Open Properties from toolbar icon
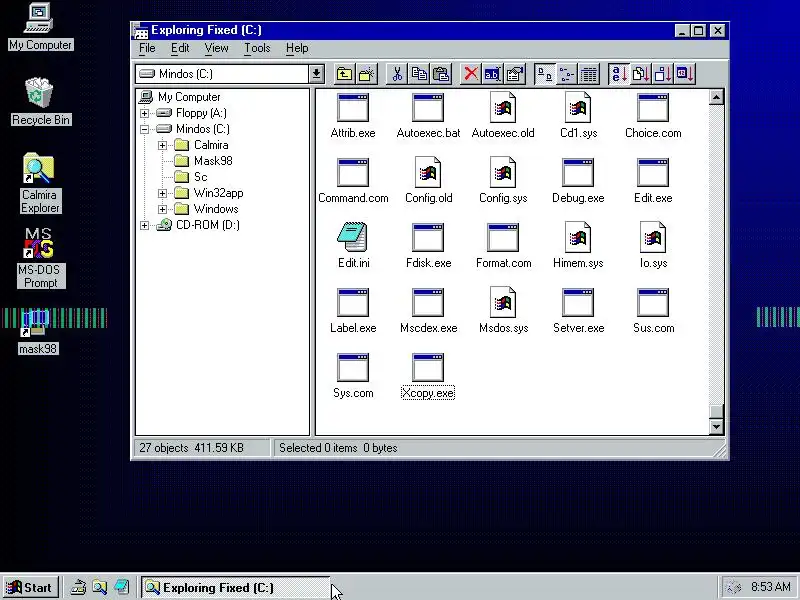 click(x=515, y=74)
